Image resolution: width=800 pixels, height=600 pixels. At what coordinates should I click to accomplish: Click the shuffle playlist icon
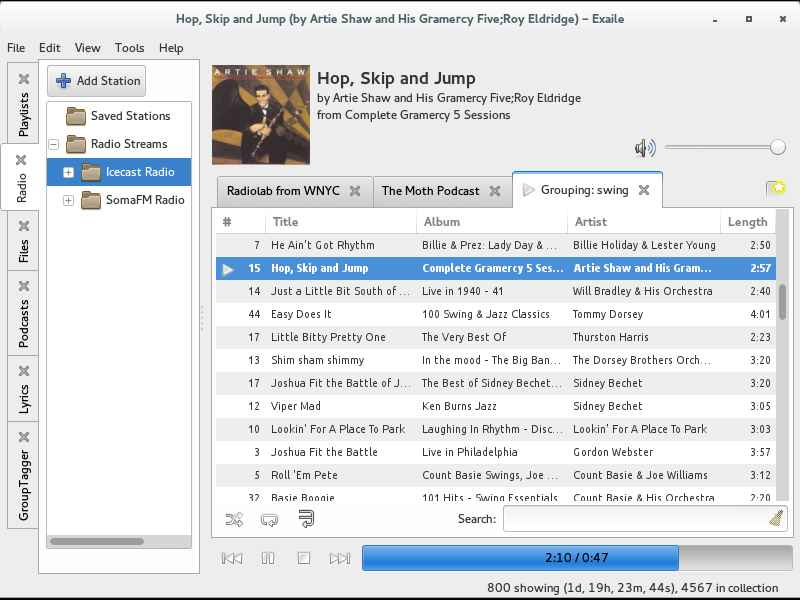[x=234, y=519]
